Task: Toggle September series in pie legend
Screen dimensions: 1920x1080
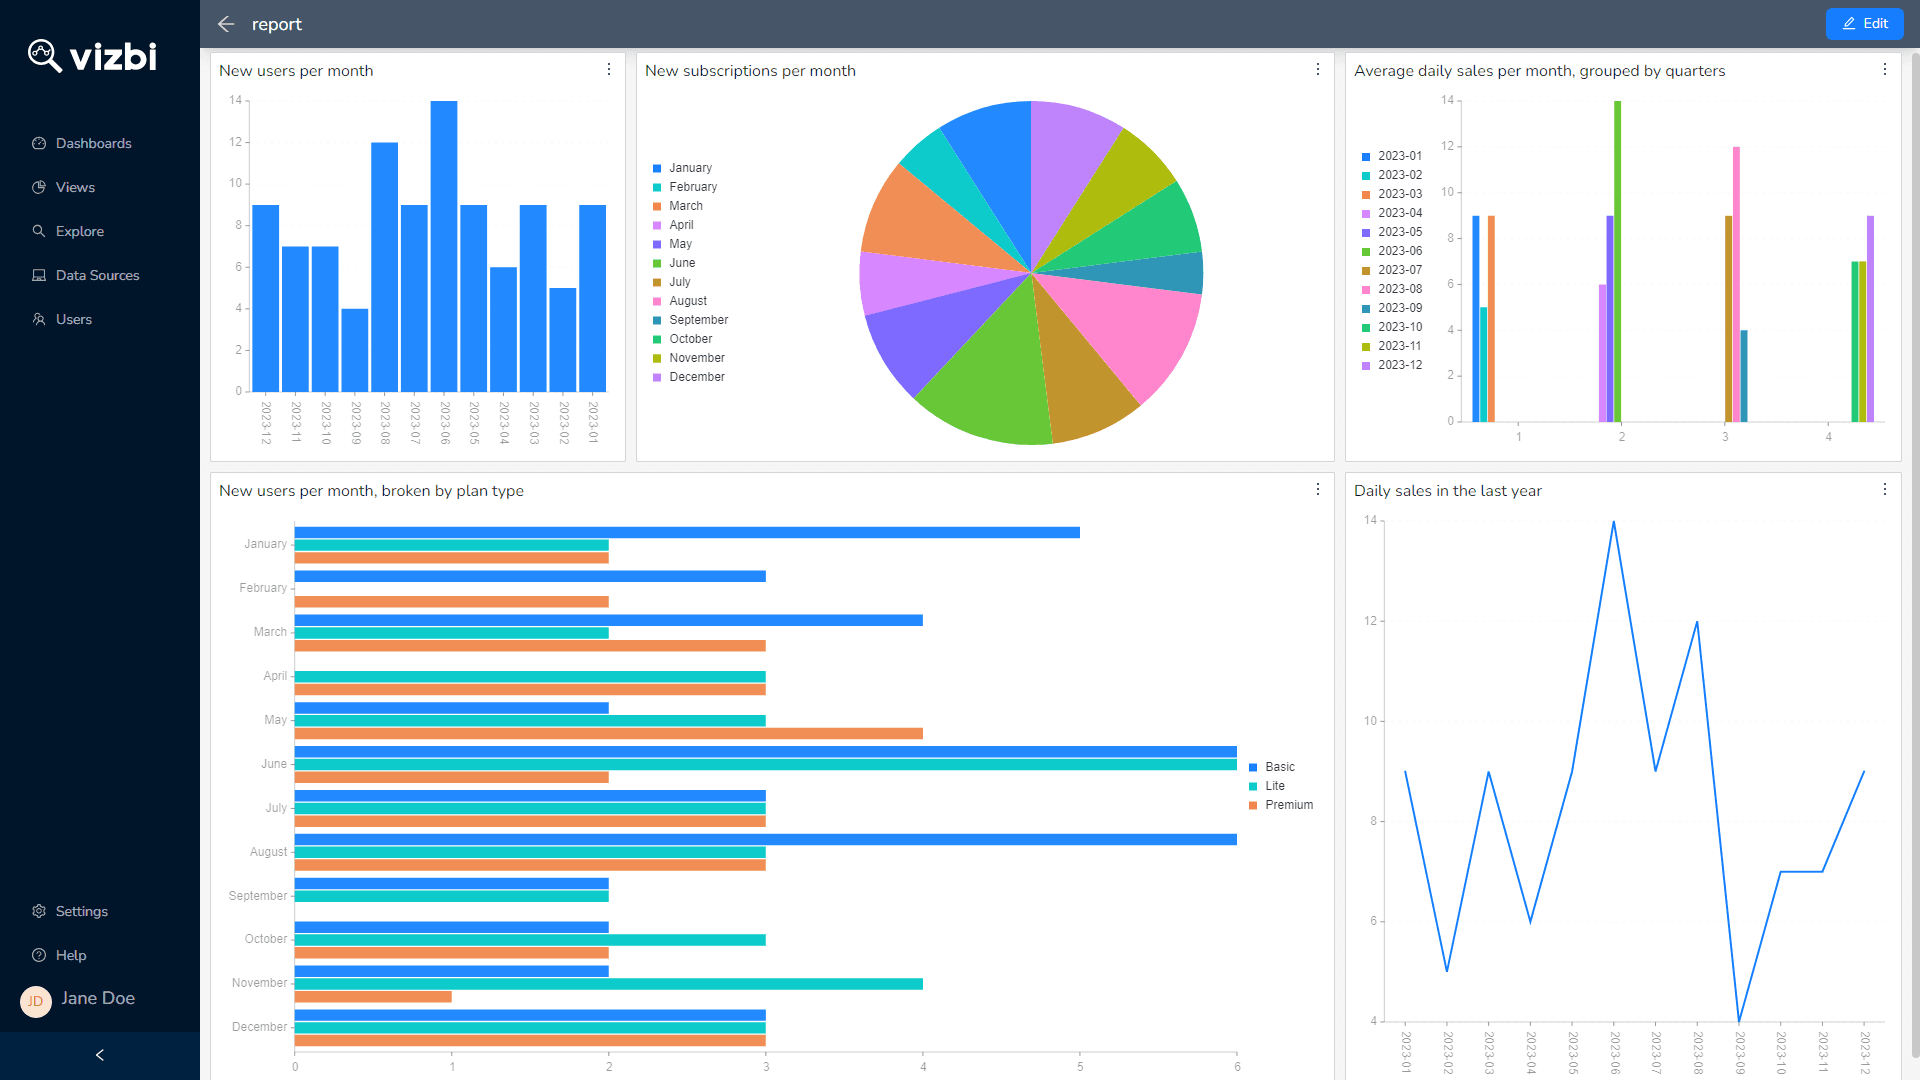Action: pos(691,320)
